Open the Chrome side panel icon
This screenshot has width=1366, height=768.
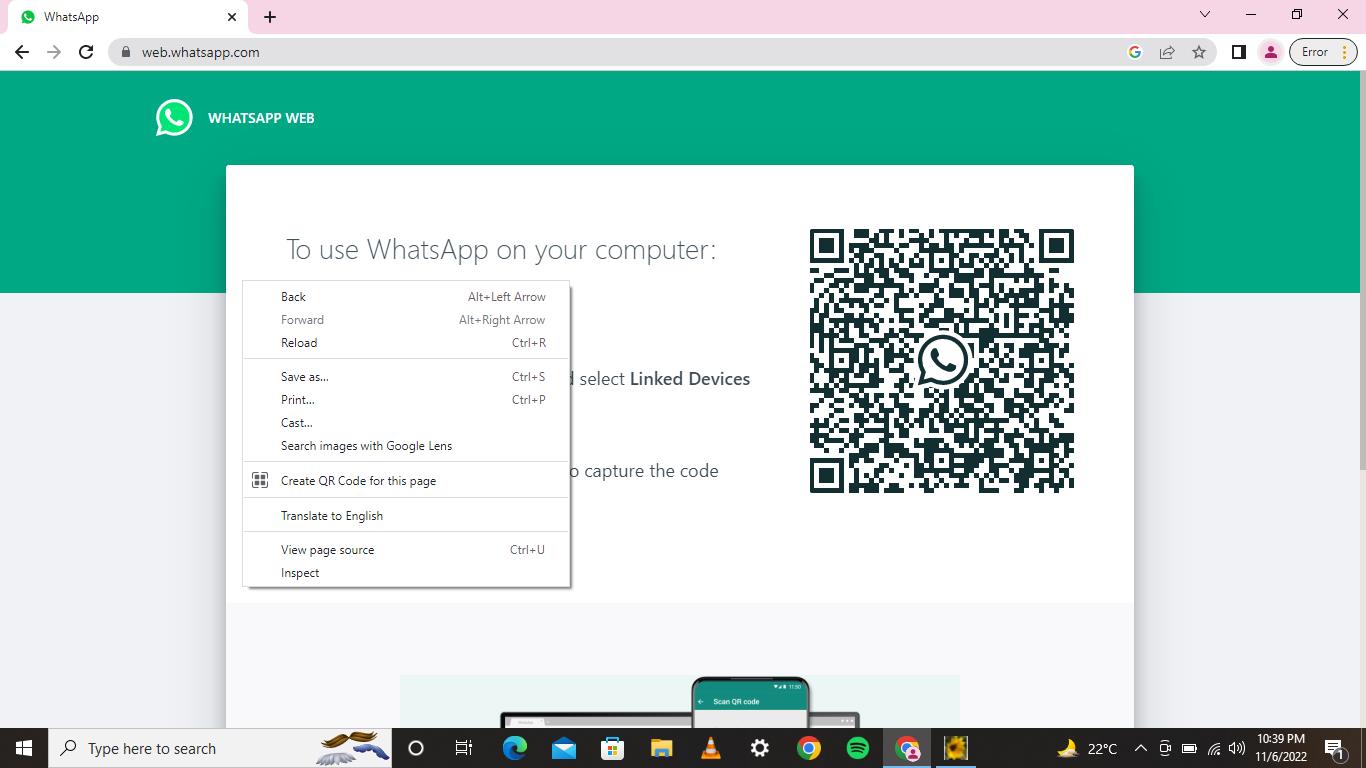click(1238, 52)
